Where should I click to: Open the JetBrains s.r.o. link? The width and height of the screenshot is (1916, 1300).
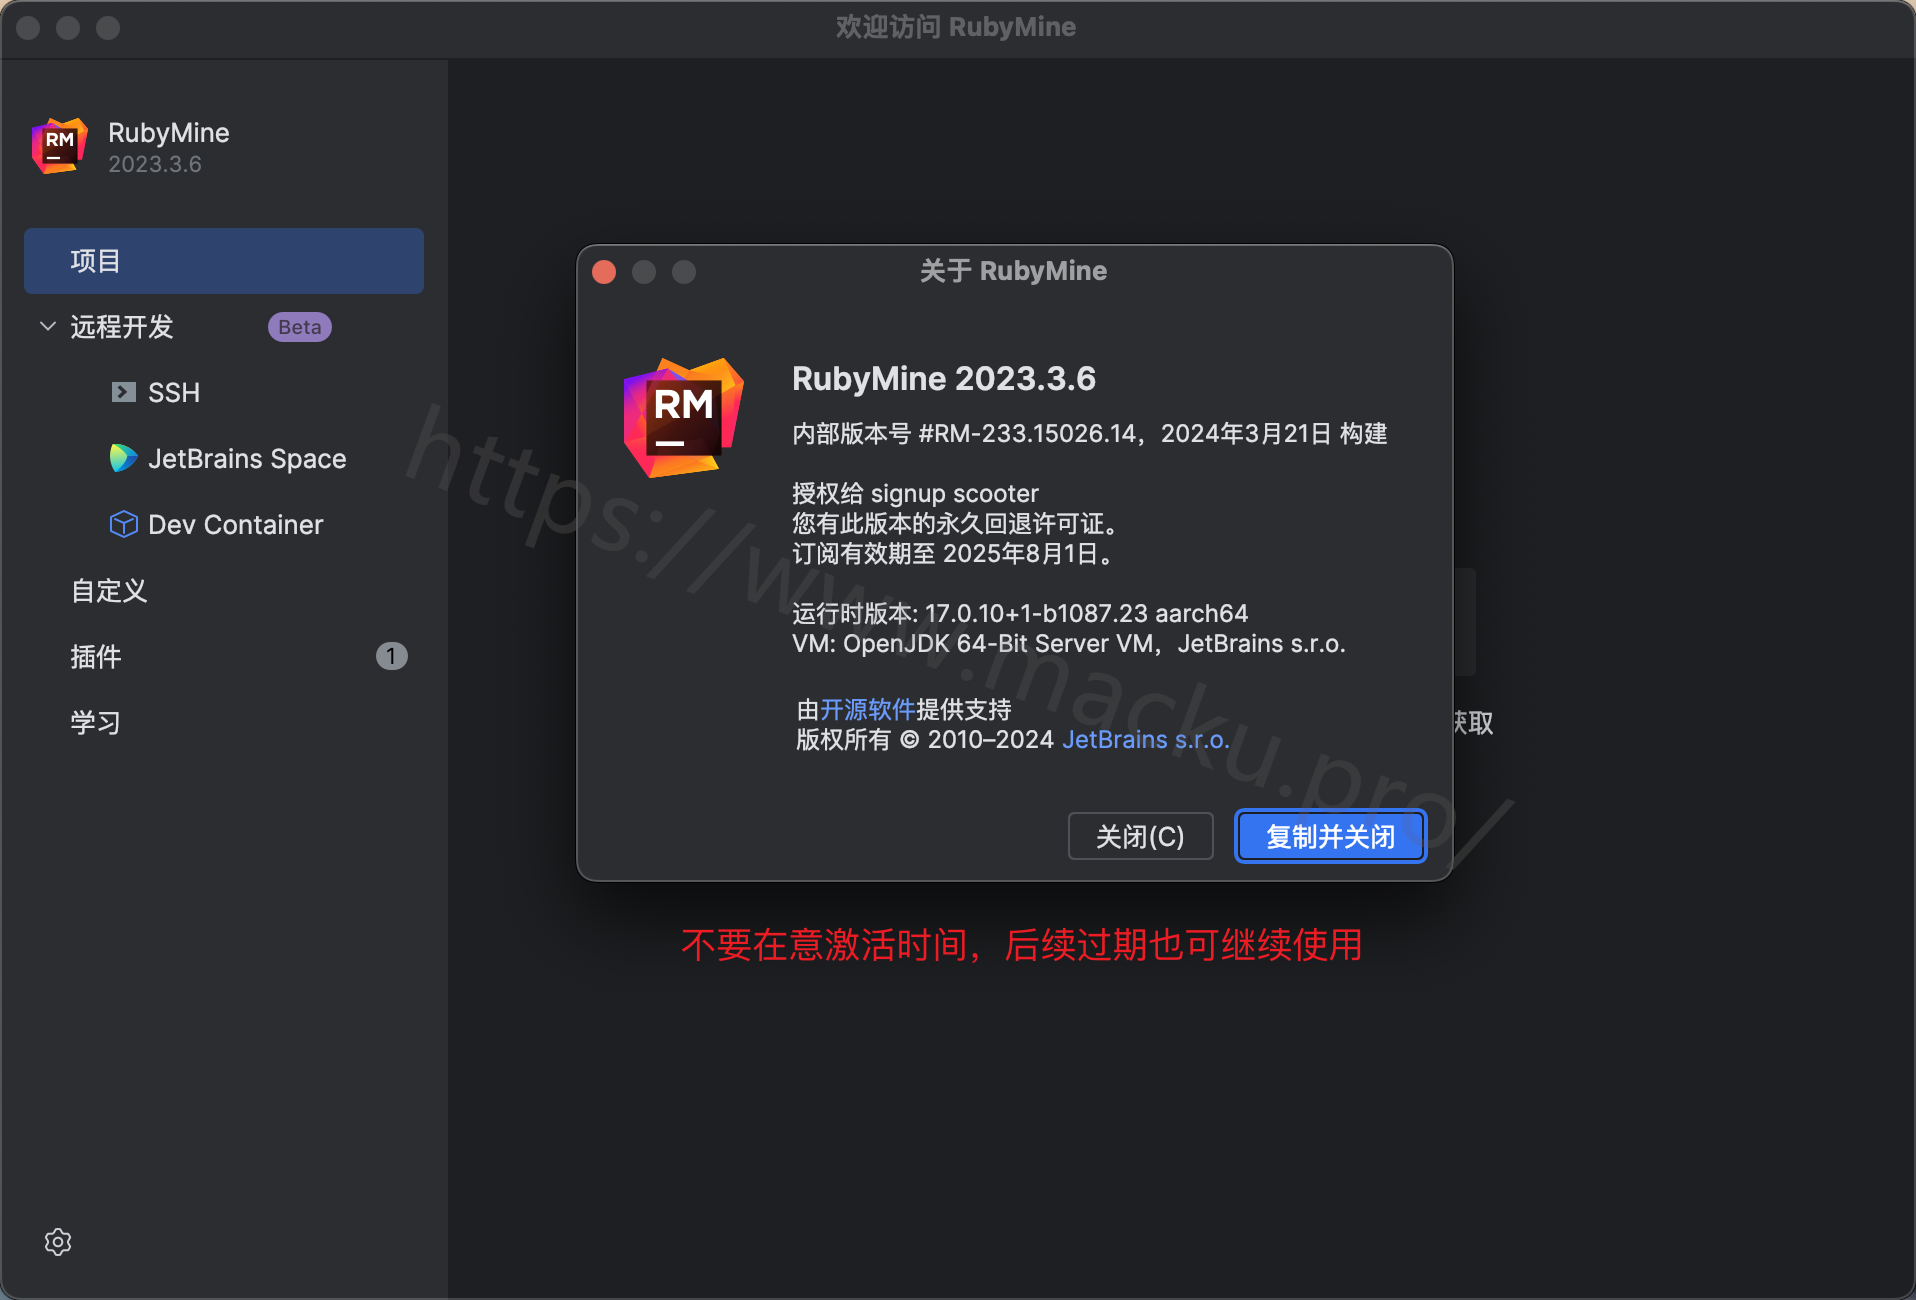tap(1146, 740)
